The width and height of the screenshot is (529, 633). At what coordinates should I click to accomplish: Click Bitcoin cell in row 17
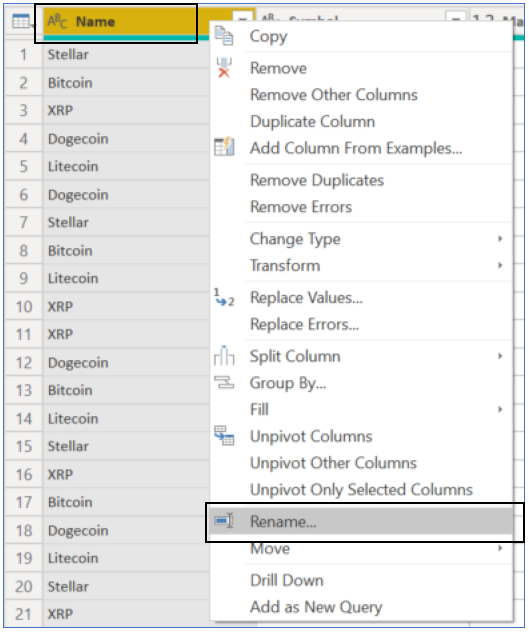point(126,502)
